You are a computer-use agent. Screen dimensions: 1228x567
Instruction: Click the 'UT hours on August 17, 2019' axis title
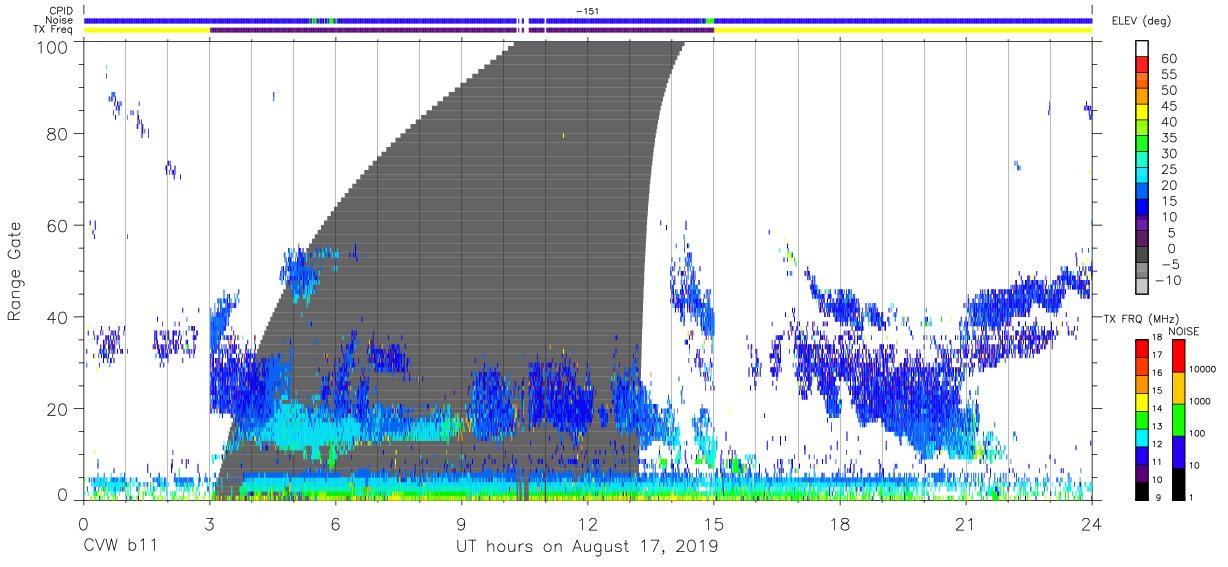[x=587, y=546]
